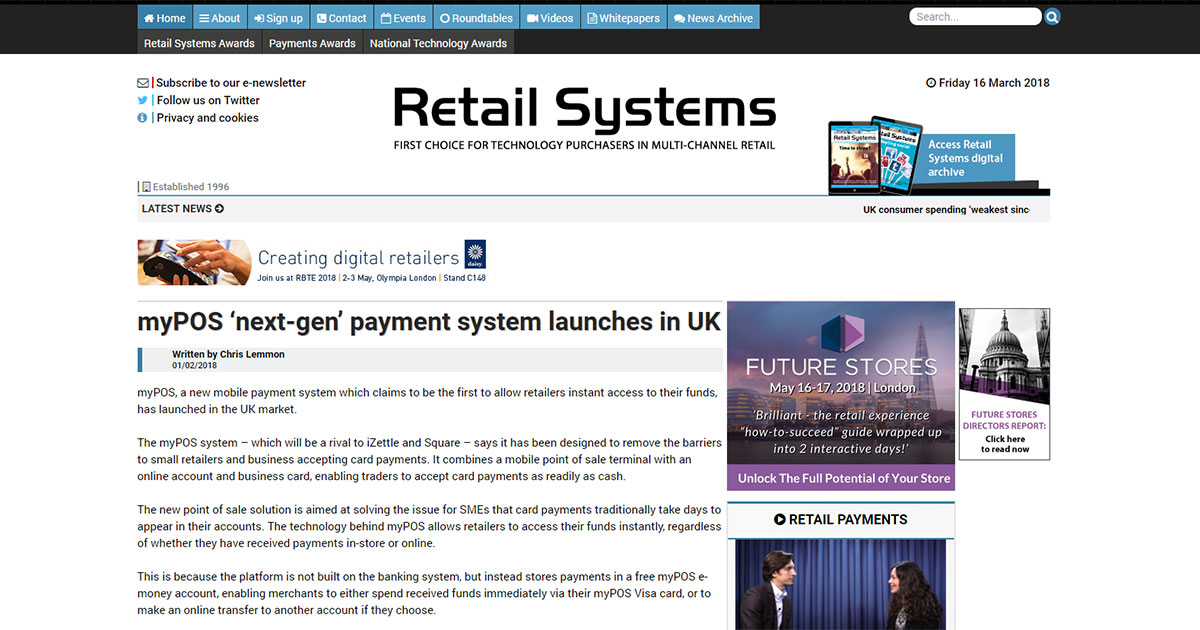Viewport: 1200px width, 630px height.
Task: Click the Daisy logo in banner
Action: [x=475, y=252]
